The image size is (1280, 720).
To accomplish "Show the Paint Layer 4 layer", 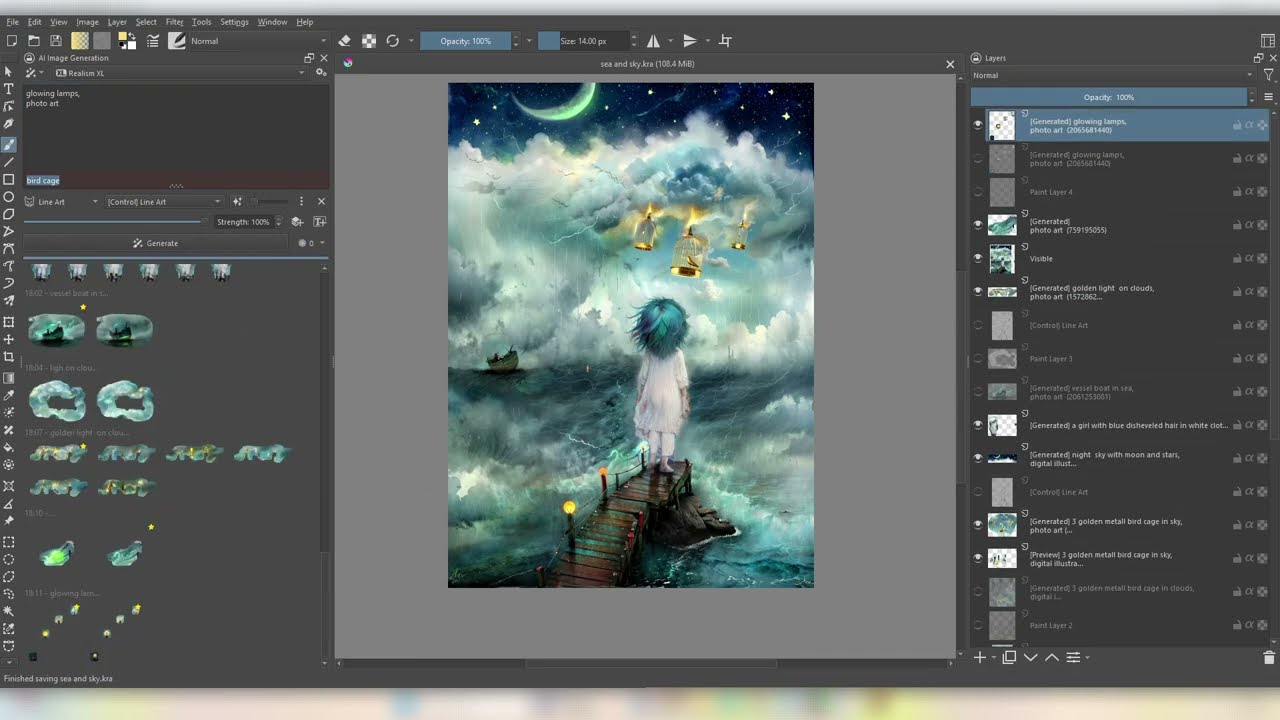I will point(978,192).
